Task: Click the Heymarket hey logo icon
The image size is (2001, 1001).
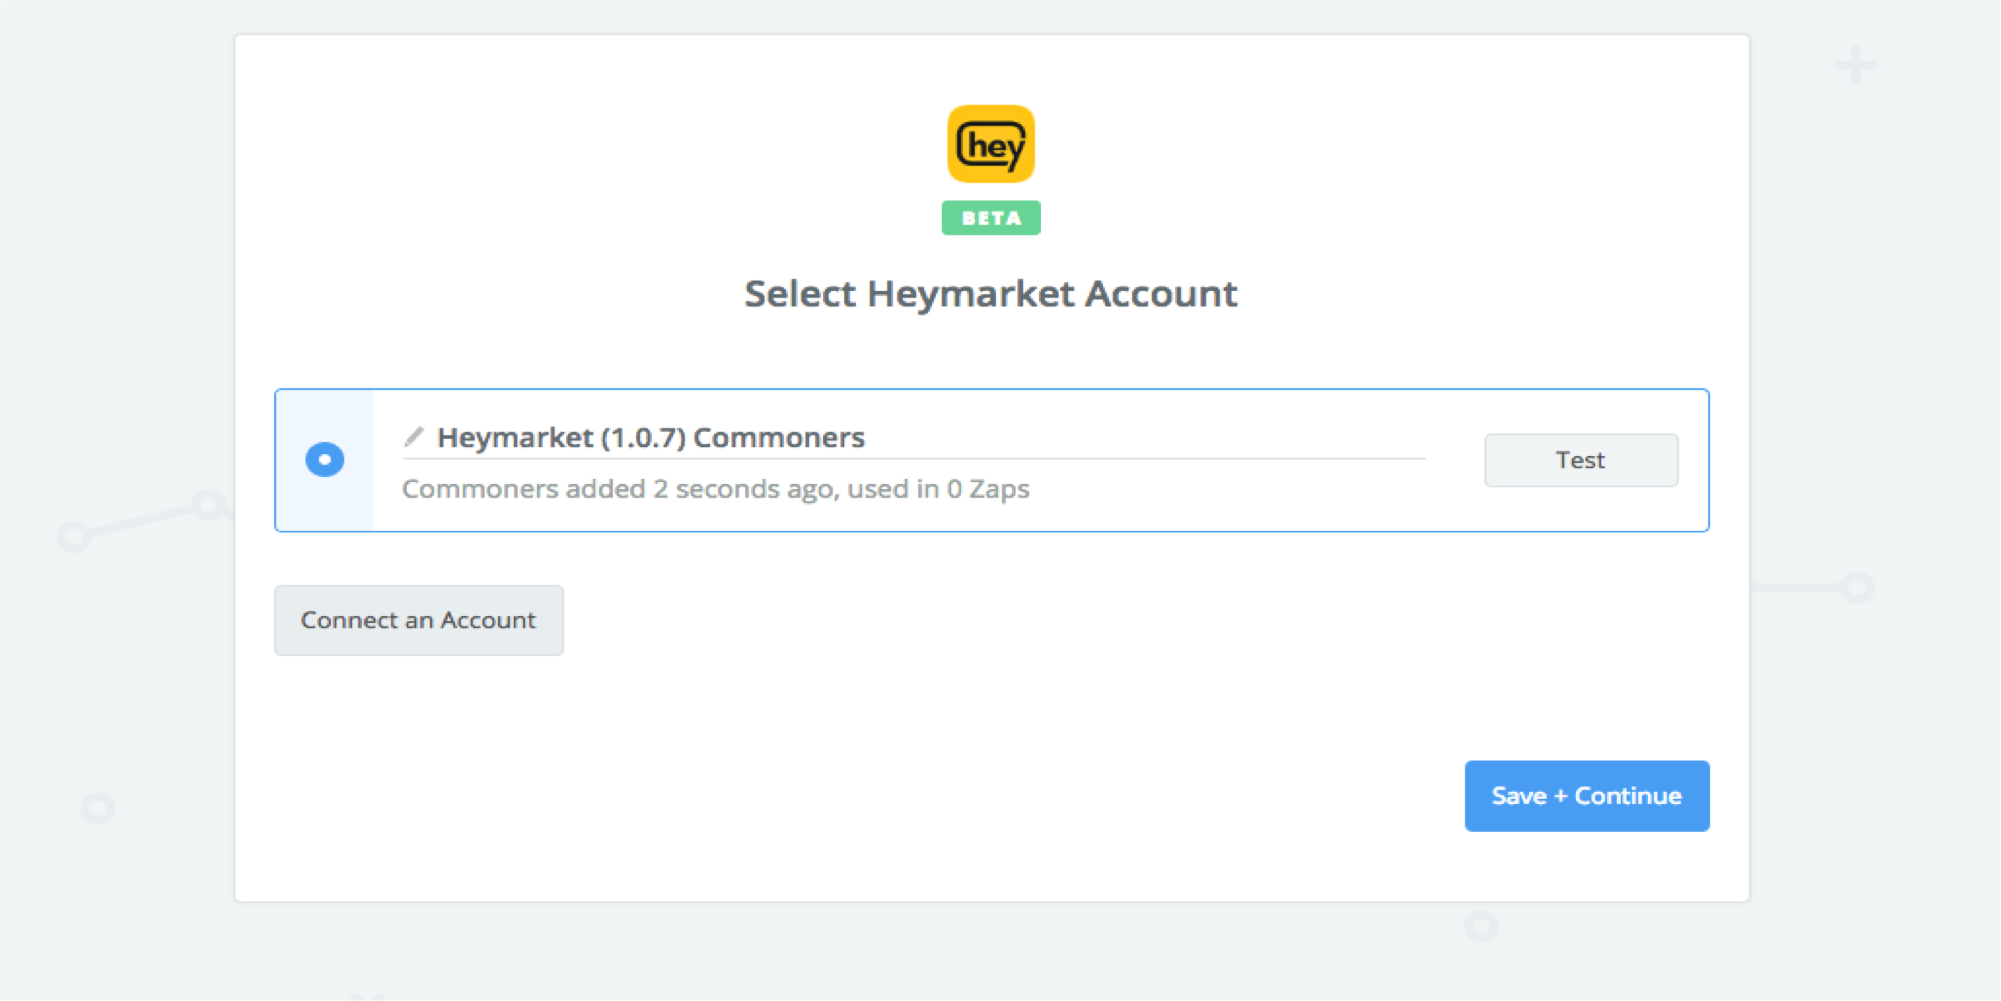Action: pos(991,144)
